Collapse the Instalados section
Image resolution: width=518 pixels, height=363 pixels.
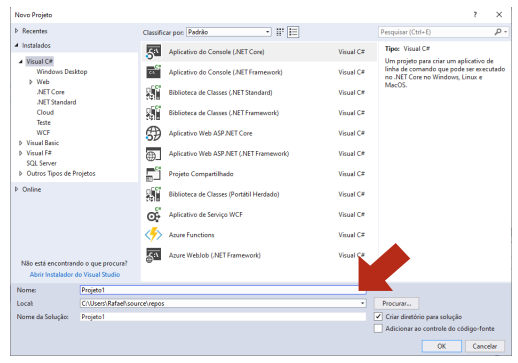click(x=16, y=45)
